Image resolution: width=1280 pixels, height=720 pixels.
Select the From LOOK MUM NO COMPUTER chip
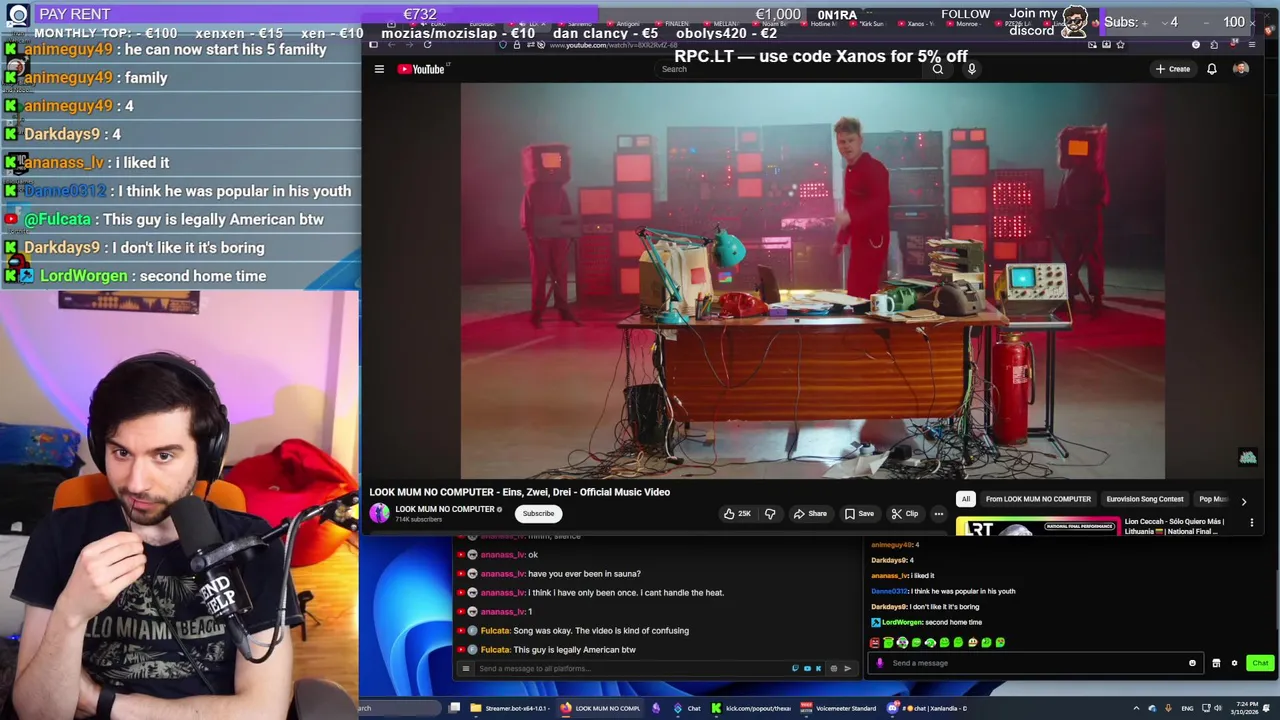tap(1038, 499)
